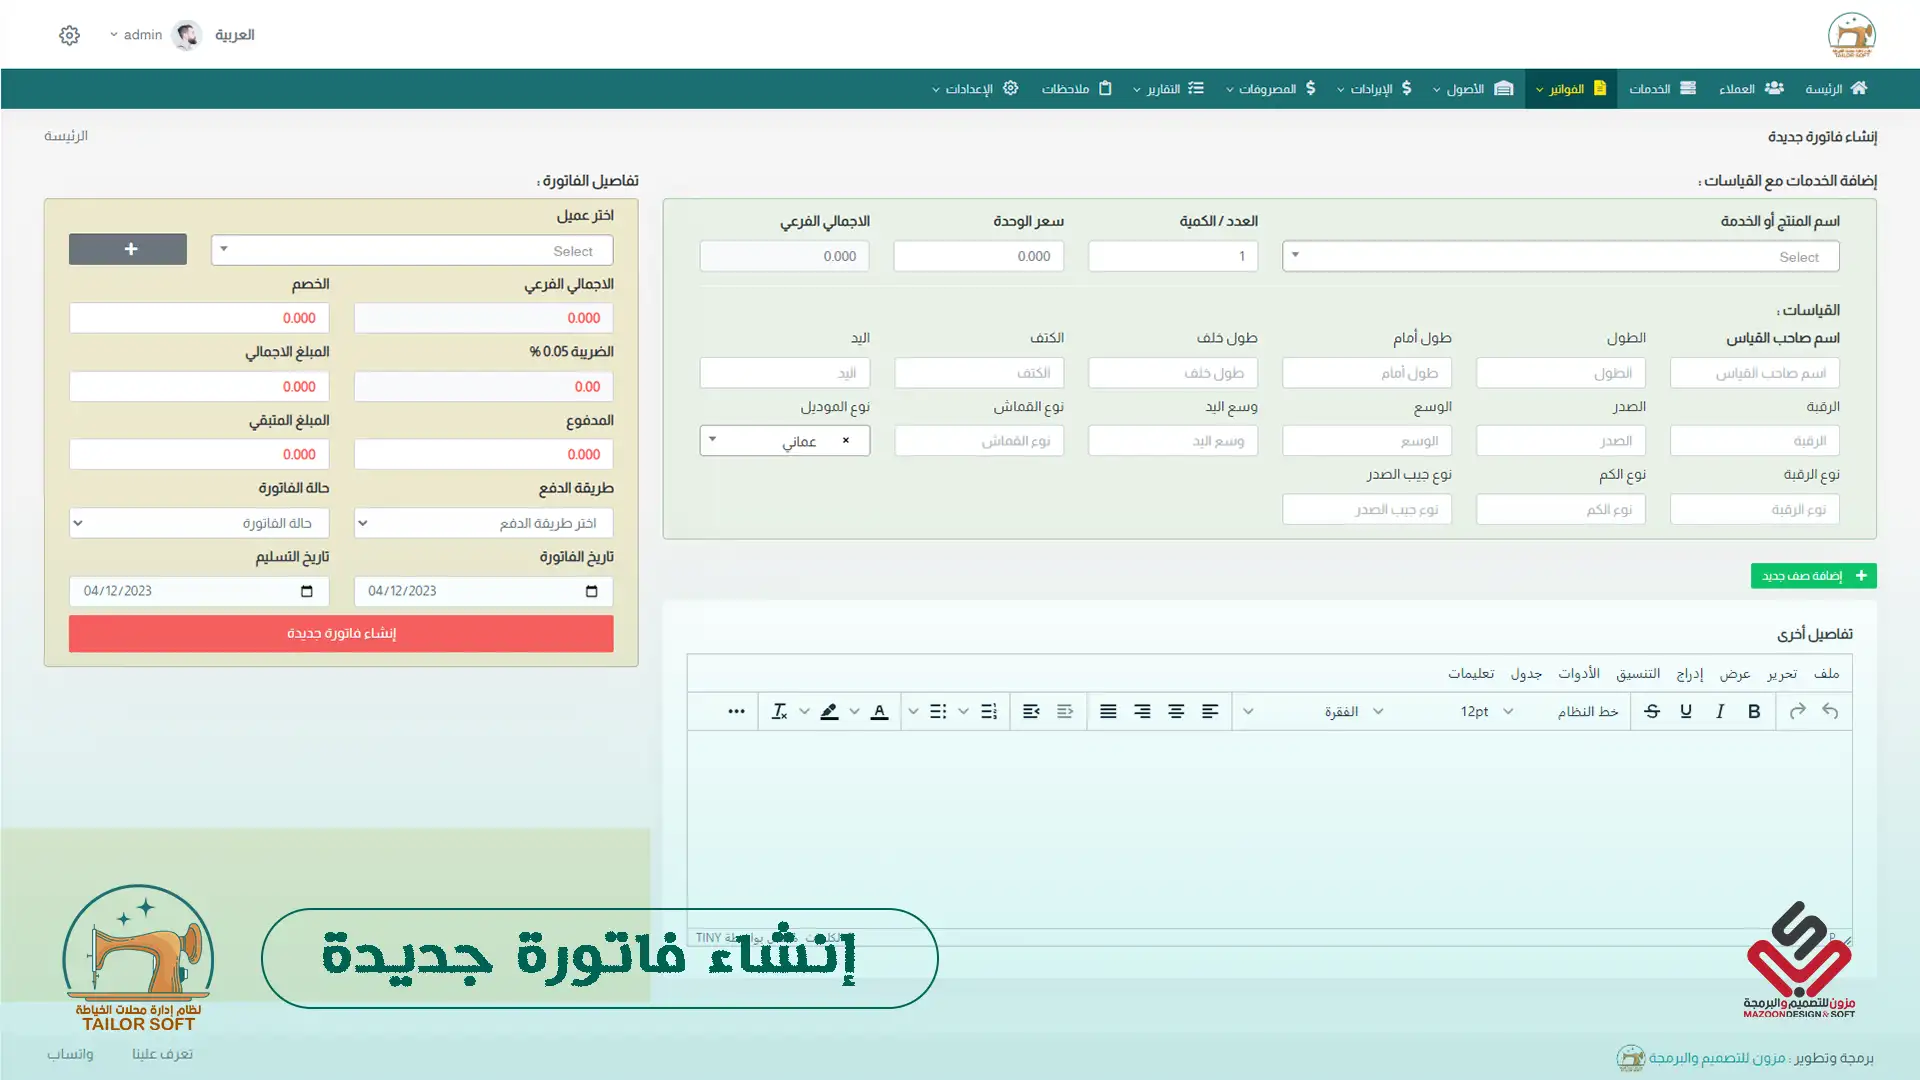Open the invoice date calendar picker
This screenshot has width=1920, height=1080.
click(x=591, y=591)
